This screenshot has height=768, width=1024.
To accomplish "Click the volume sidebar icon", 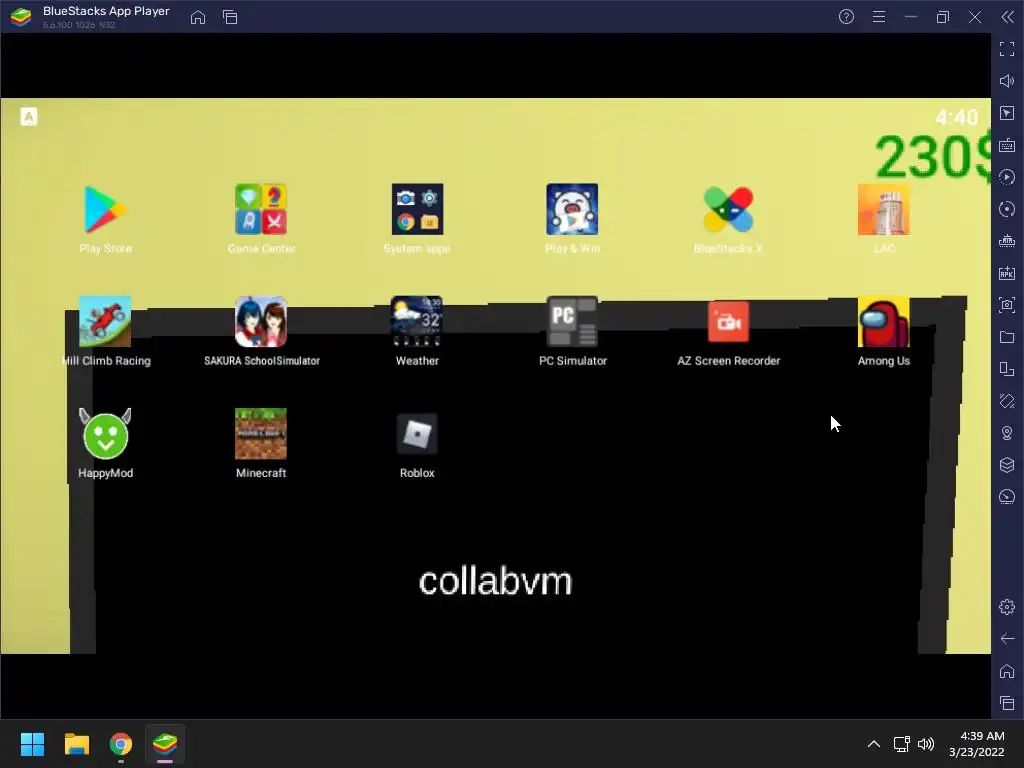I will pyautogui.click(x=1007, y=81).
